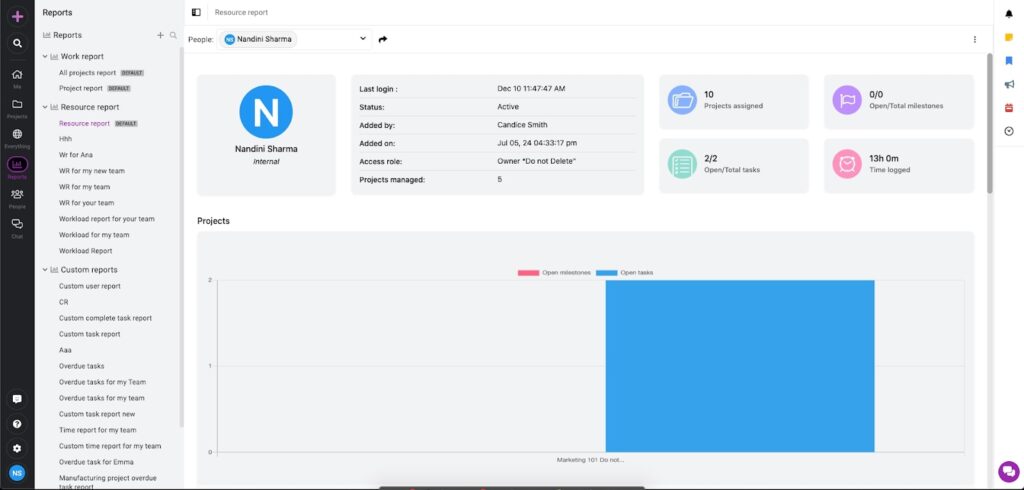
Task: Open Wr for Ana report
Action: pyautogui.click(x=76, y=155)
